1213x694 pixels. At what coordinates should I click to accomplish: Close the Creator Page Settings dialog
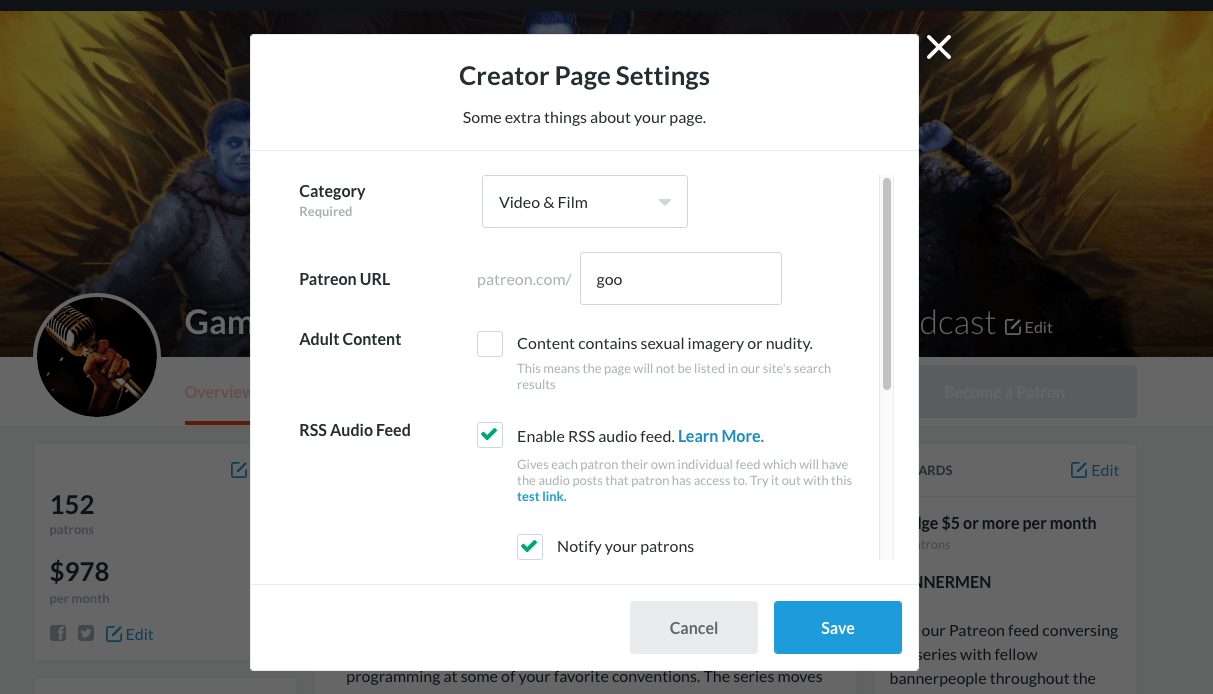938,47
